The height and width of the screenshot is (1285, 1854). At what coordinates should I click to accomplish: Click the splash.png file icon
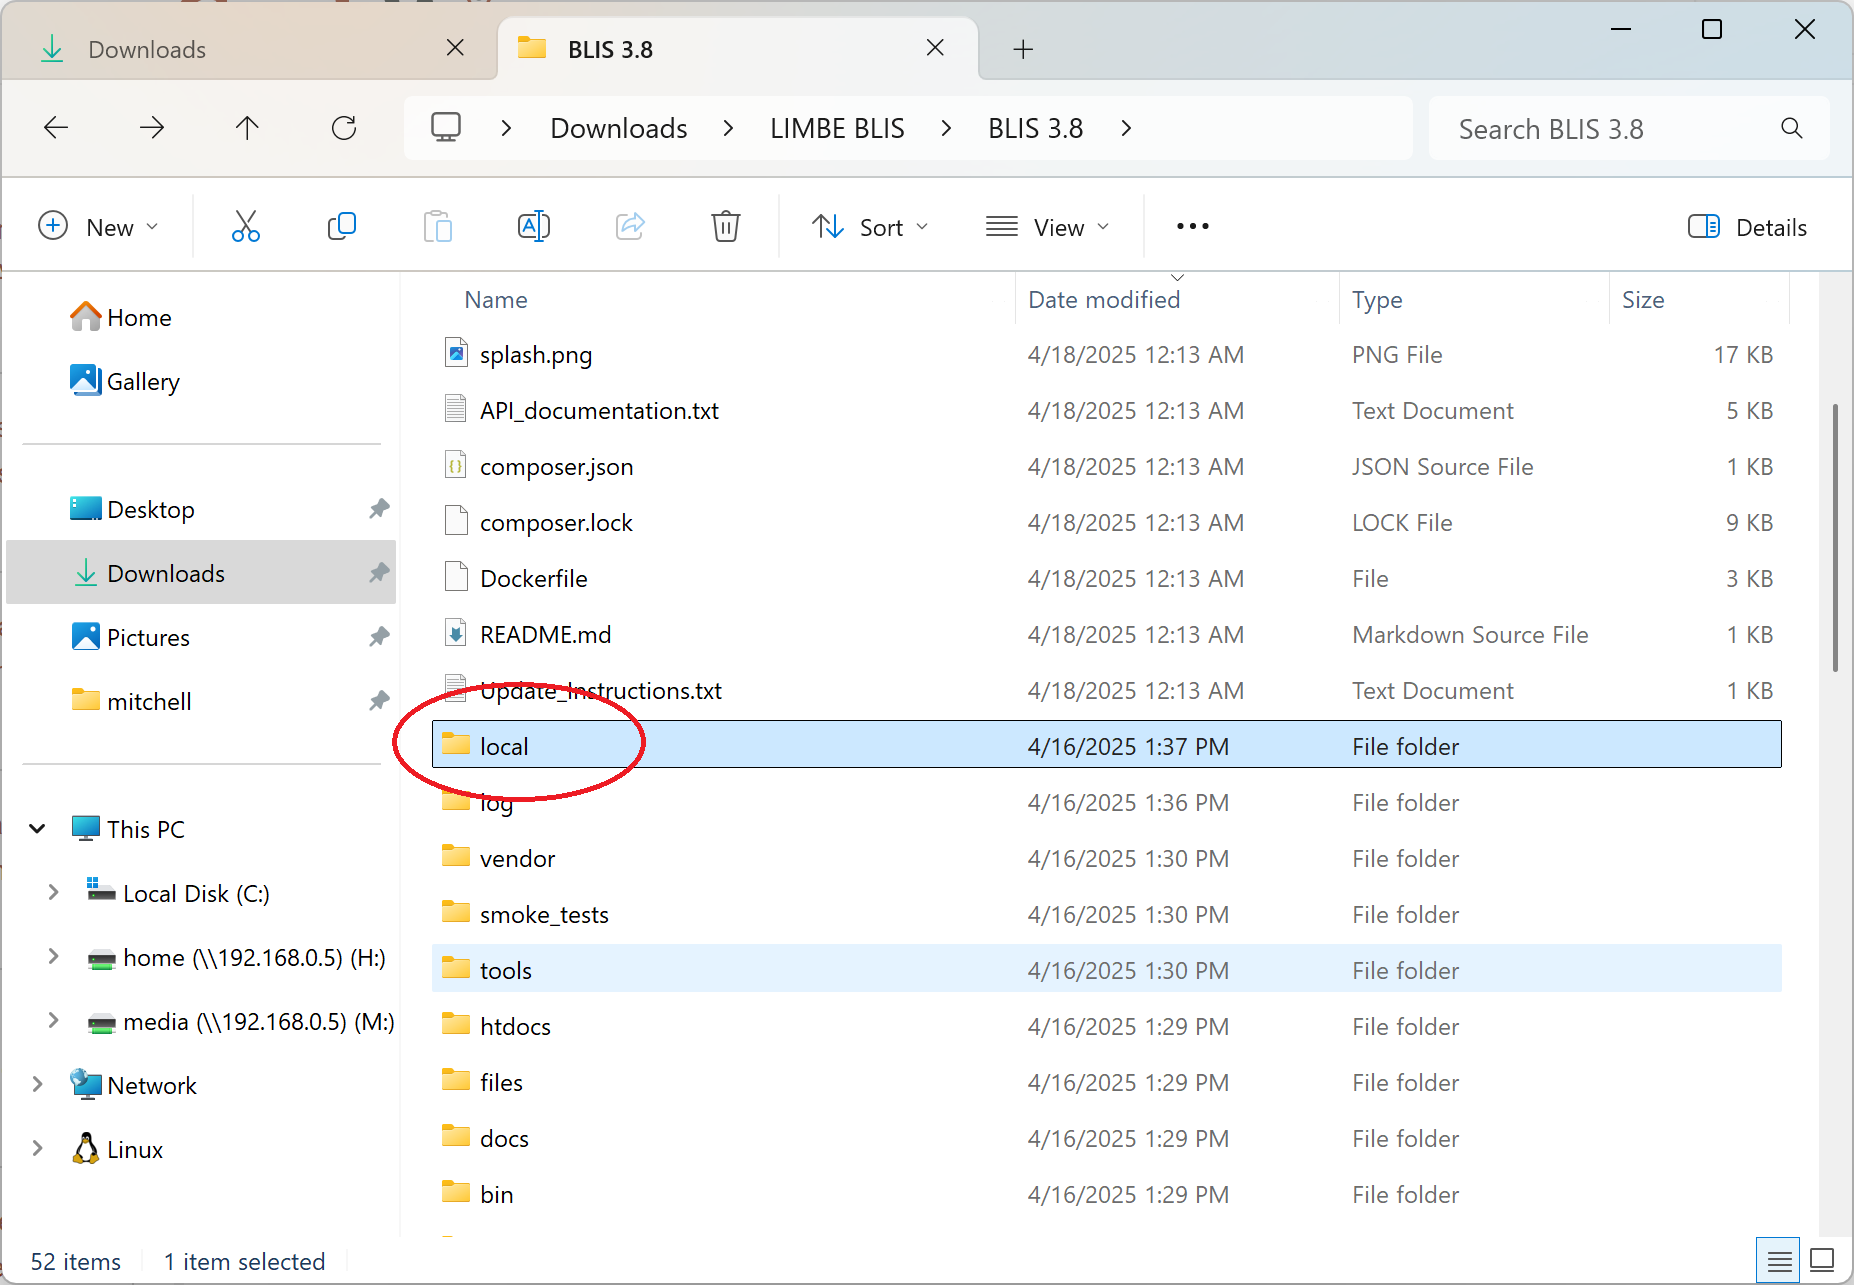pos(456,353)
